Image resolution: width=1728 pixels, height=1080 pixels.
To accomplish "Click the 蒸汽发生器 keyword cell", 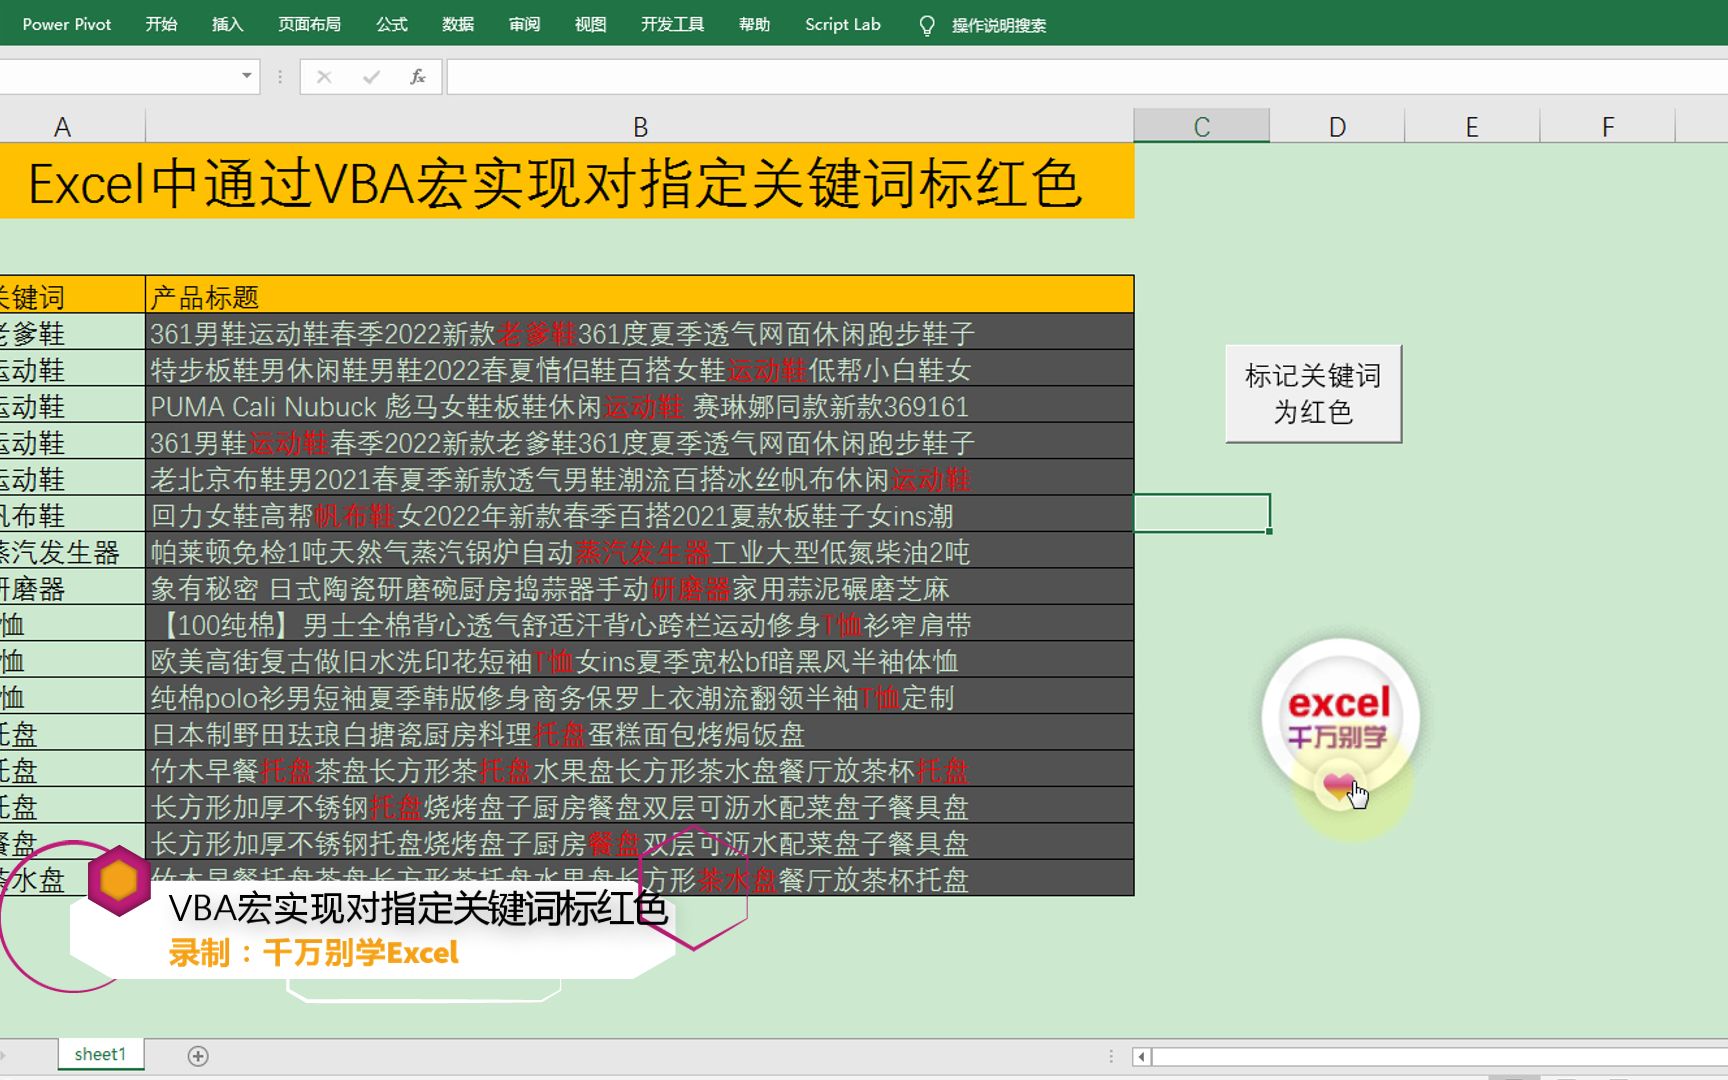I will (x=72, y=551).
